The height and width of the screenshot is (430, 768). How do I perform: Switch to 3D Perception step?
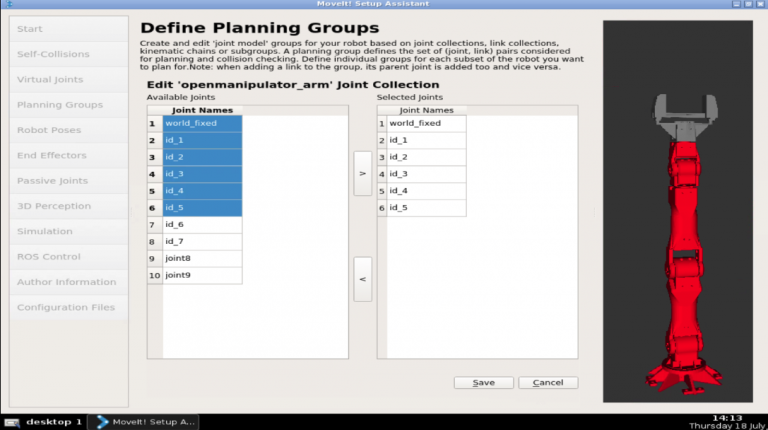[69, 206]
